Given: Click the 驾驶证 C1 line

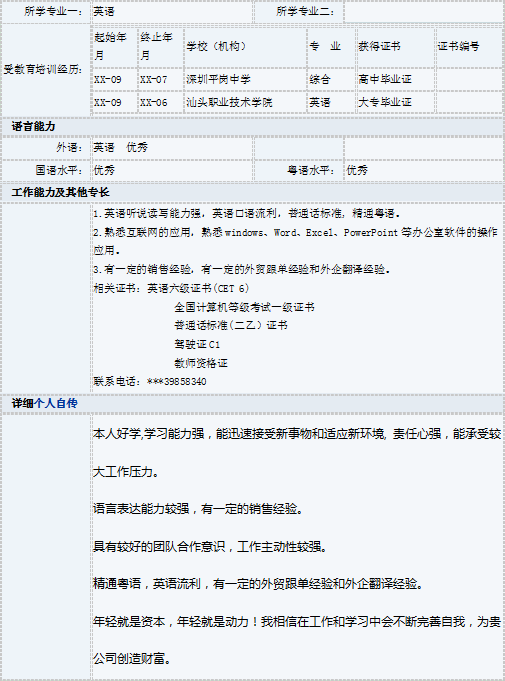Looking at the screenshot, I should 197,344.
